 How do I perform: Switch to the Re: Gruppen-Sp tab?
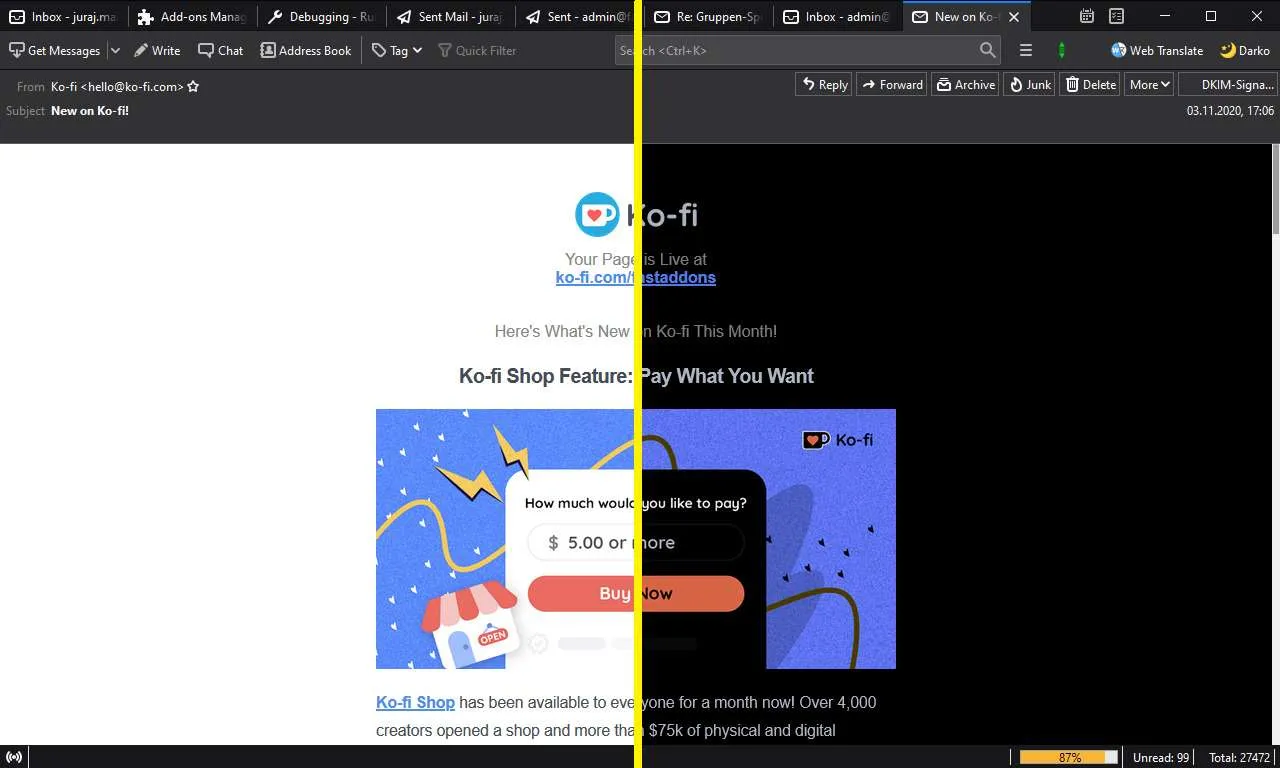(x=708, y=16)
